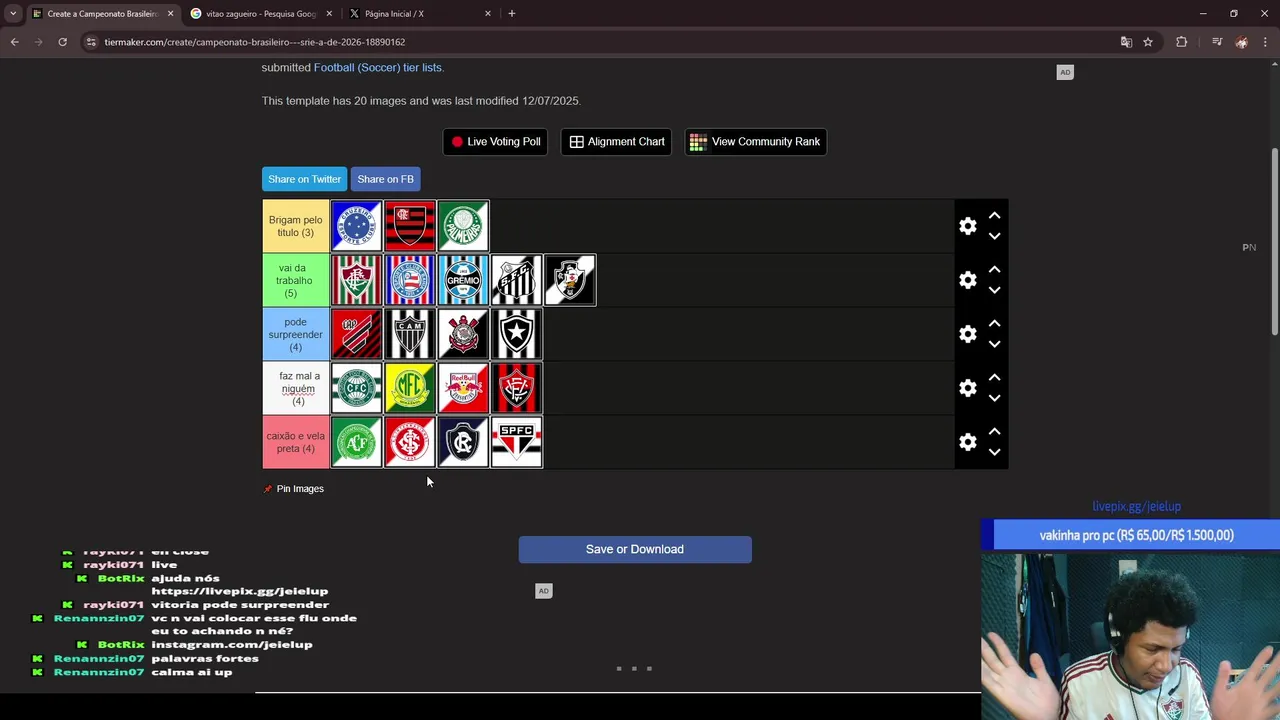Share tier list on Twitter
This screenshot has width=1280, height=720.
coord(304,179)
